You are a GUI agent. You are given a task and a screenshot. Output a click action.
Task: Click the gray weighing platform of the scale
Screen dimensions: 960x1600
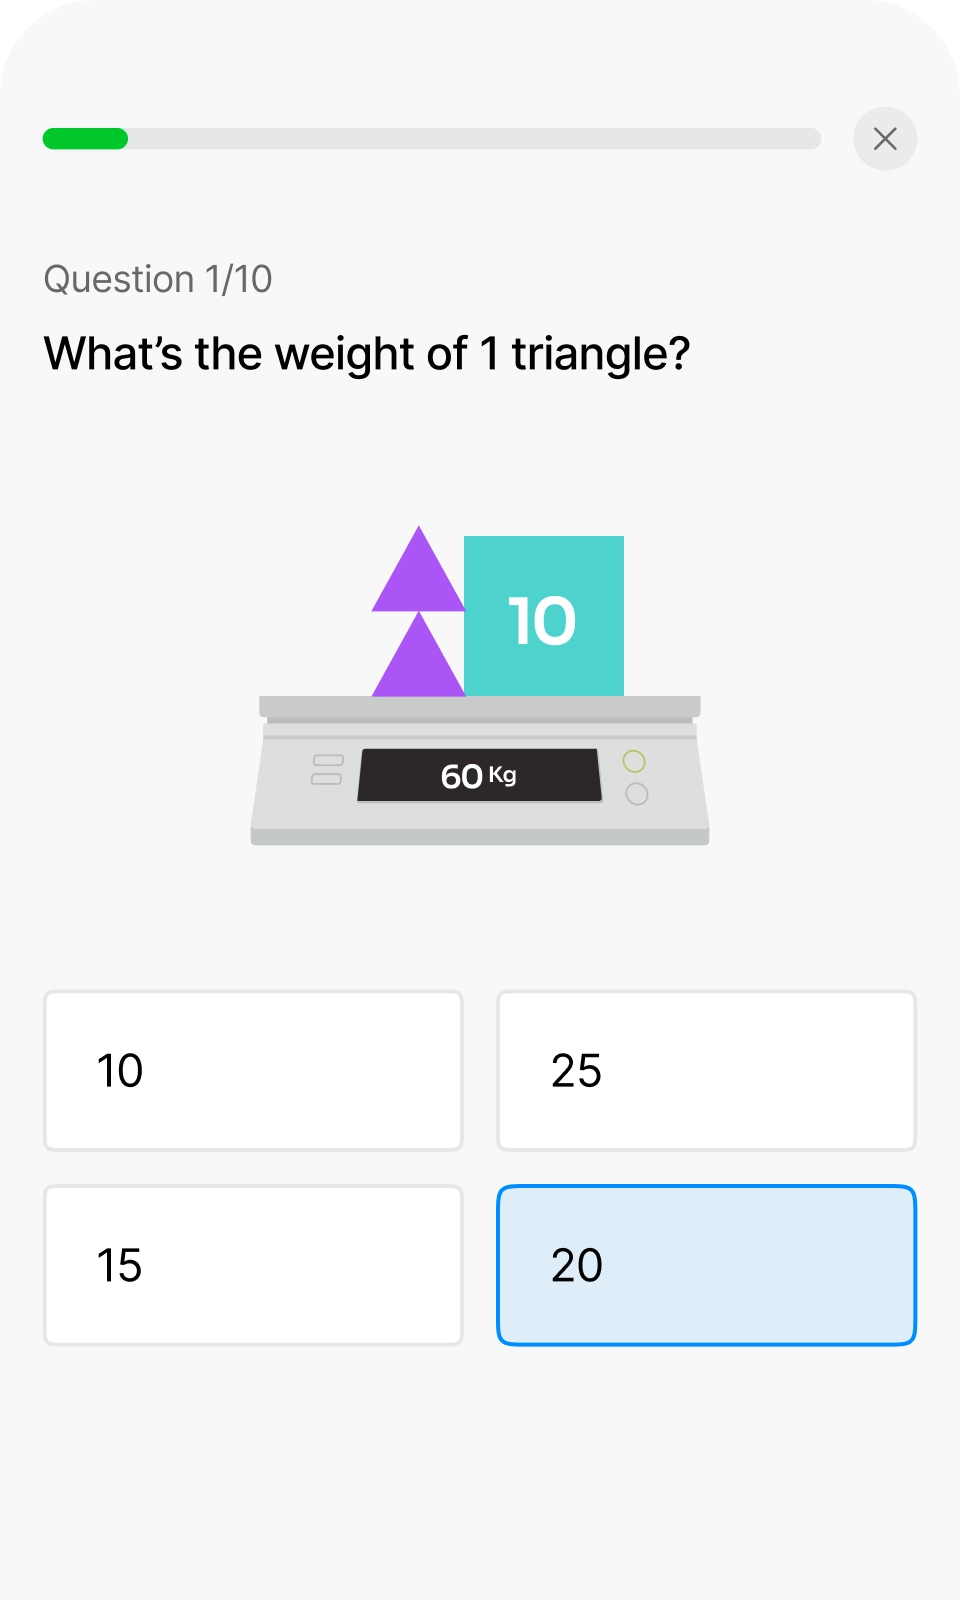pyautogui.click(x=480, y=707)
